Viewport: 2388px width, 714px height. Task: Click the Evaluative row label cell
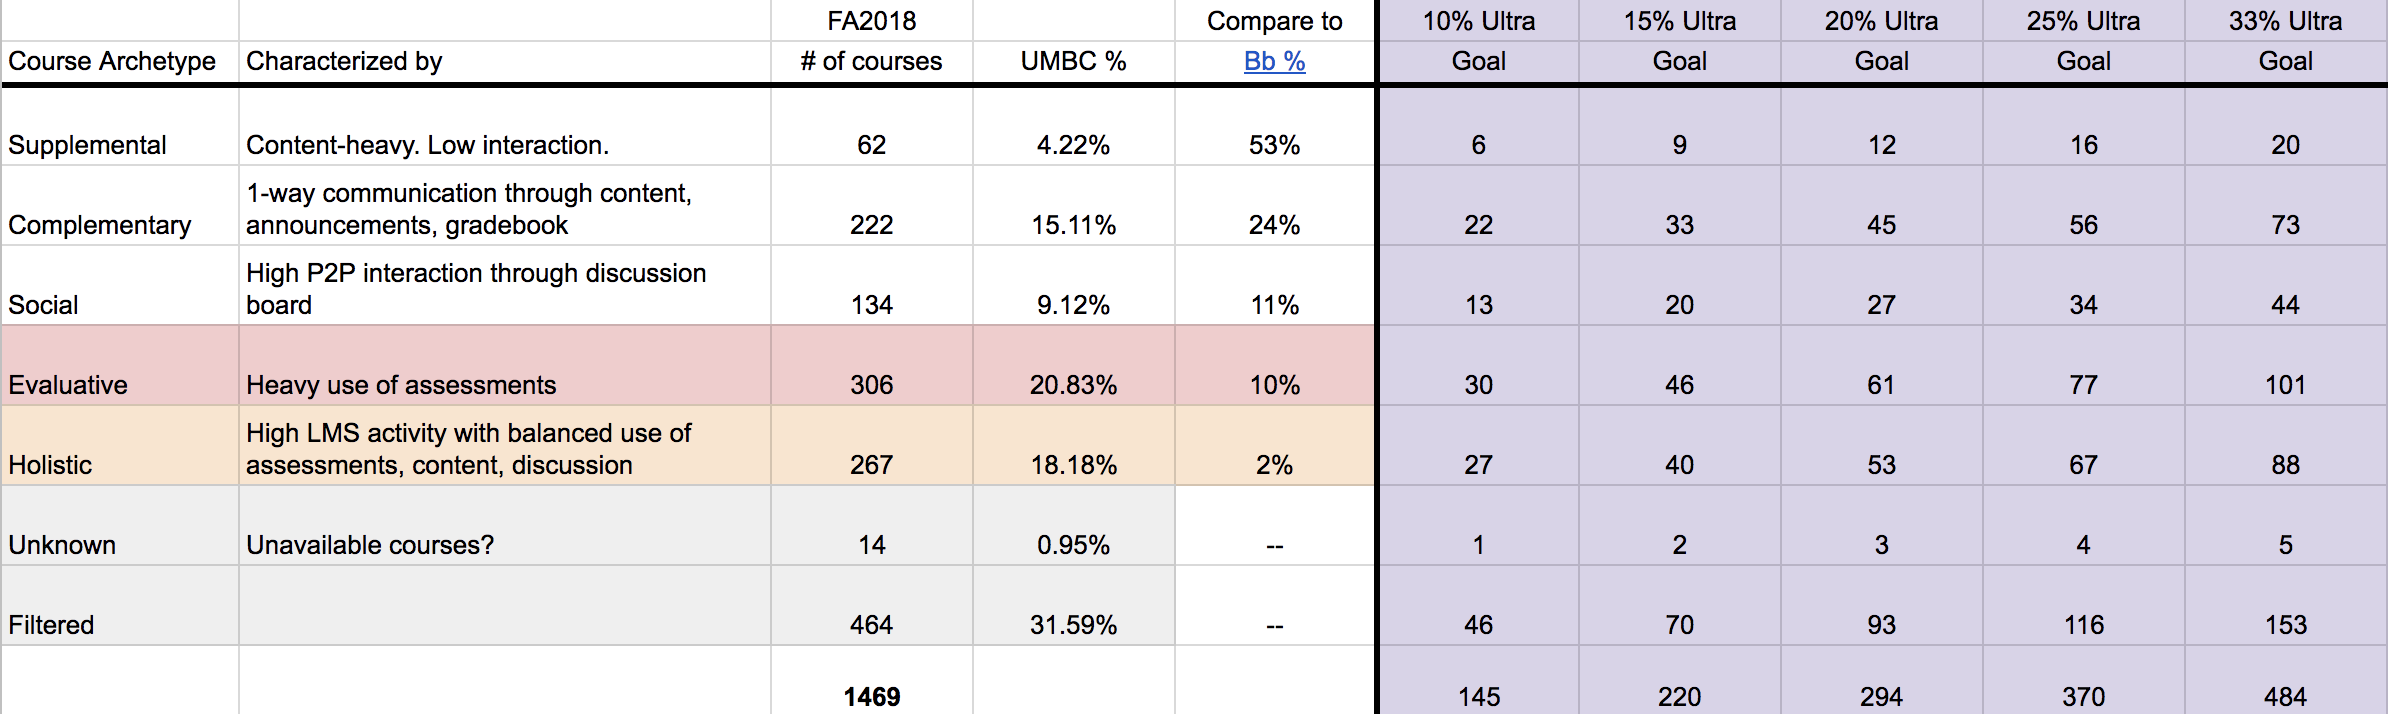tap(68, 385)
